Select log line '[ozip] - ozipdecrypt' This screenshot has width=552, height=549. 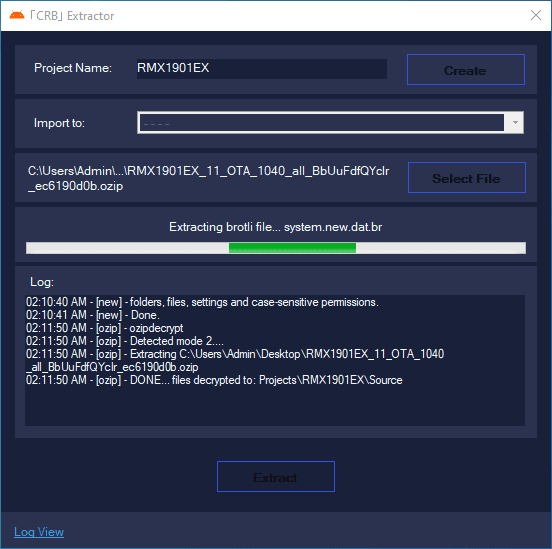pos(104,328)
